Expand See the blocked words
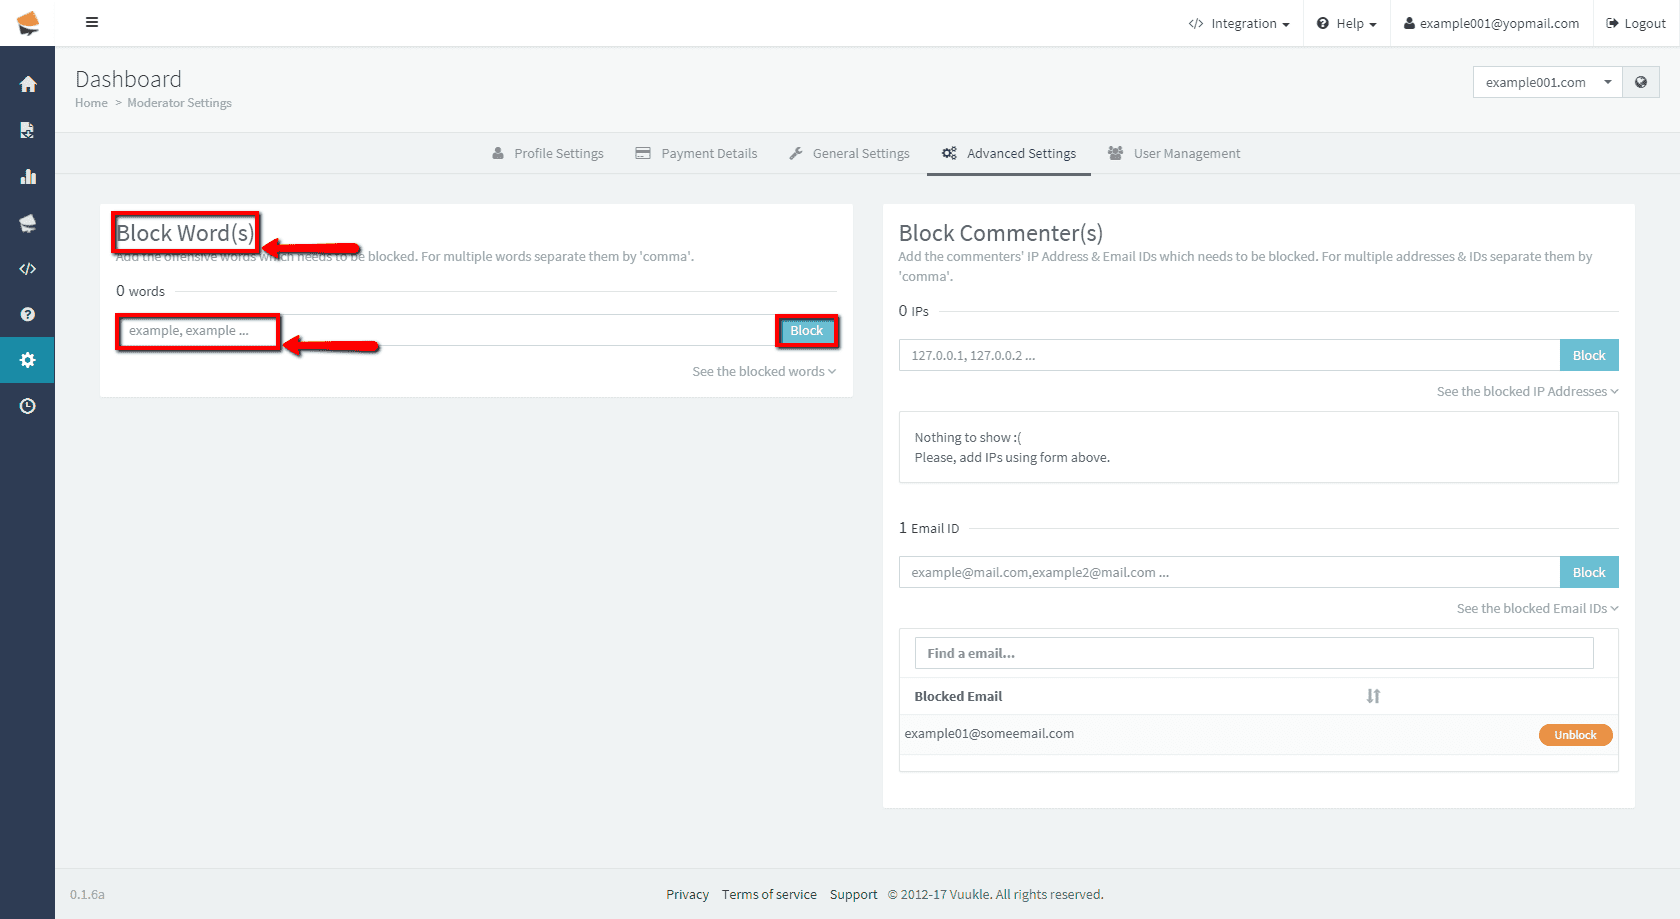 click(763, 371)
